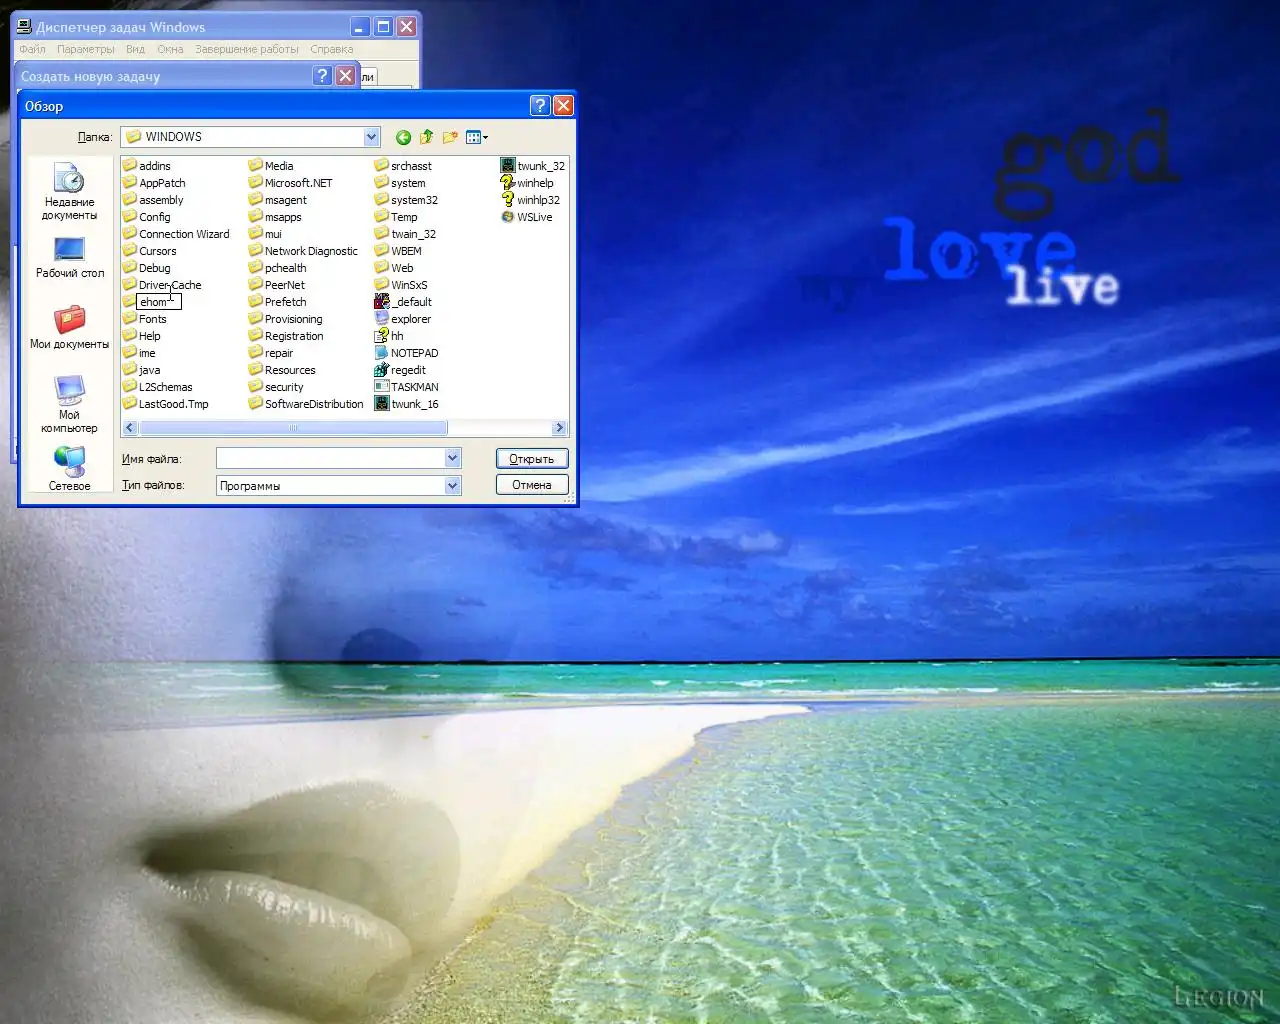This screenshot has height=1024, width=1280.
Task: Open the Views menu icon
Action: point(477,137)
